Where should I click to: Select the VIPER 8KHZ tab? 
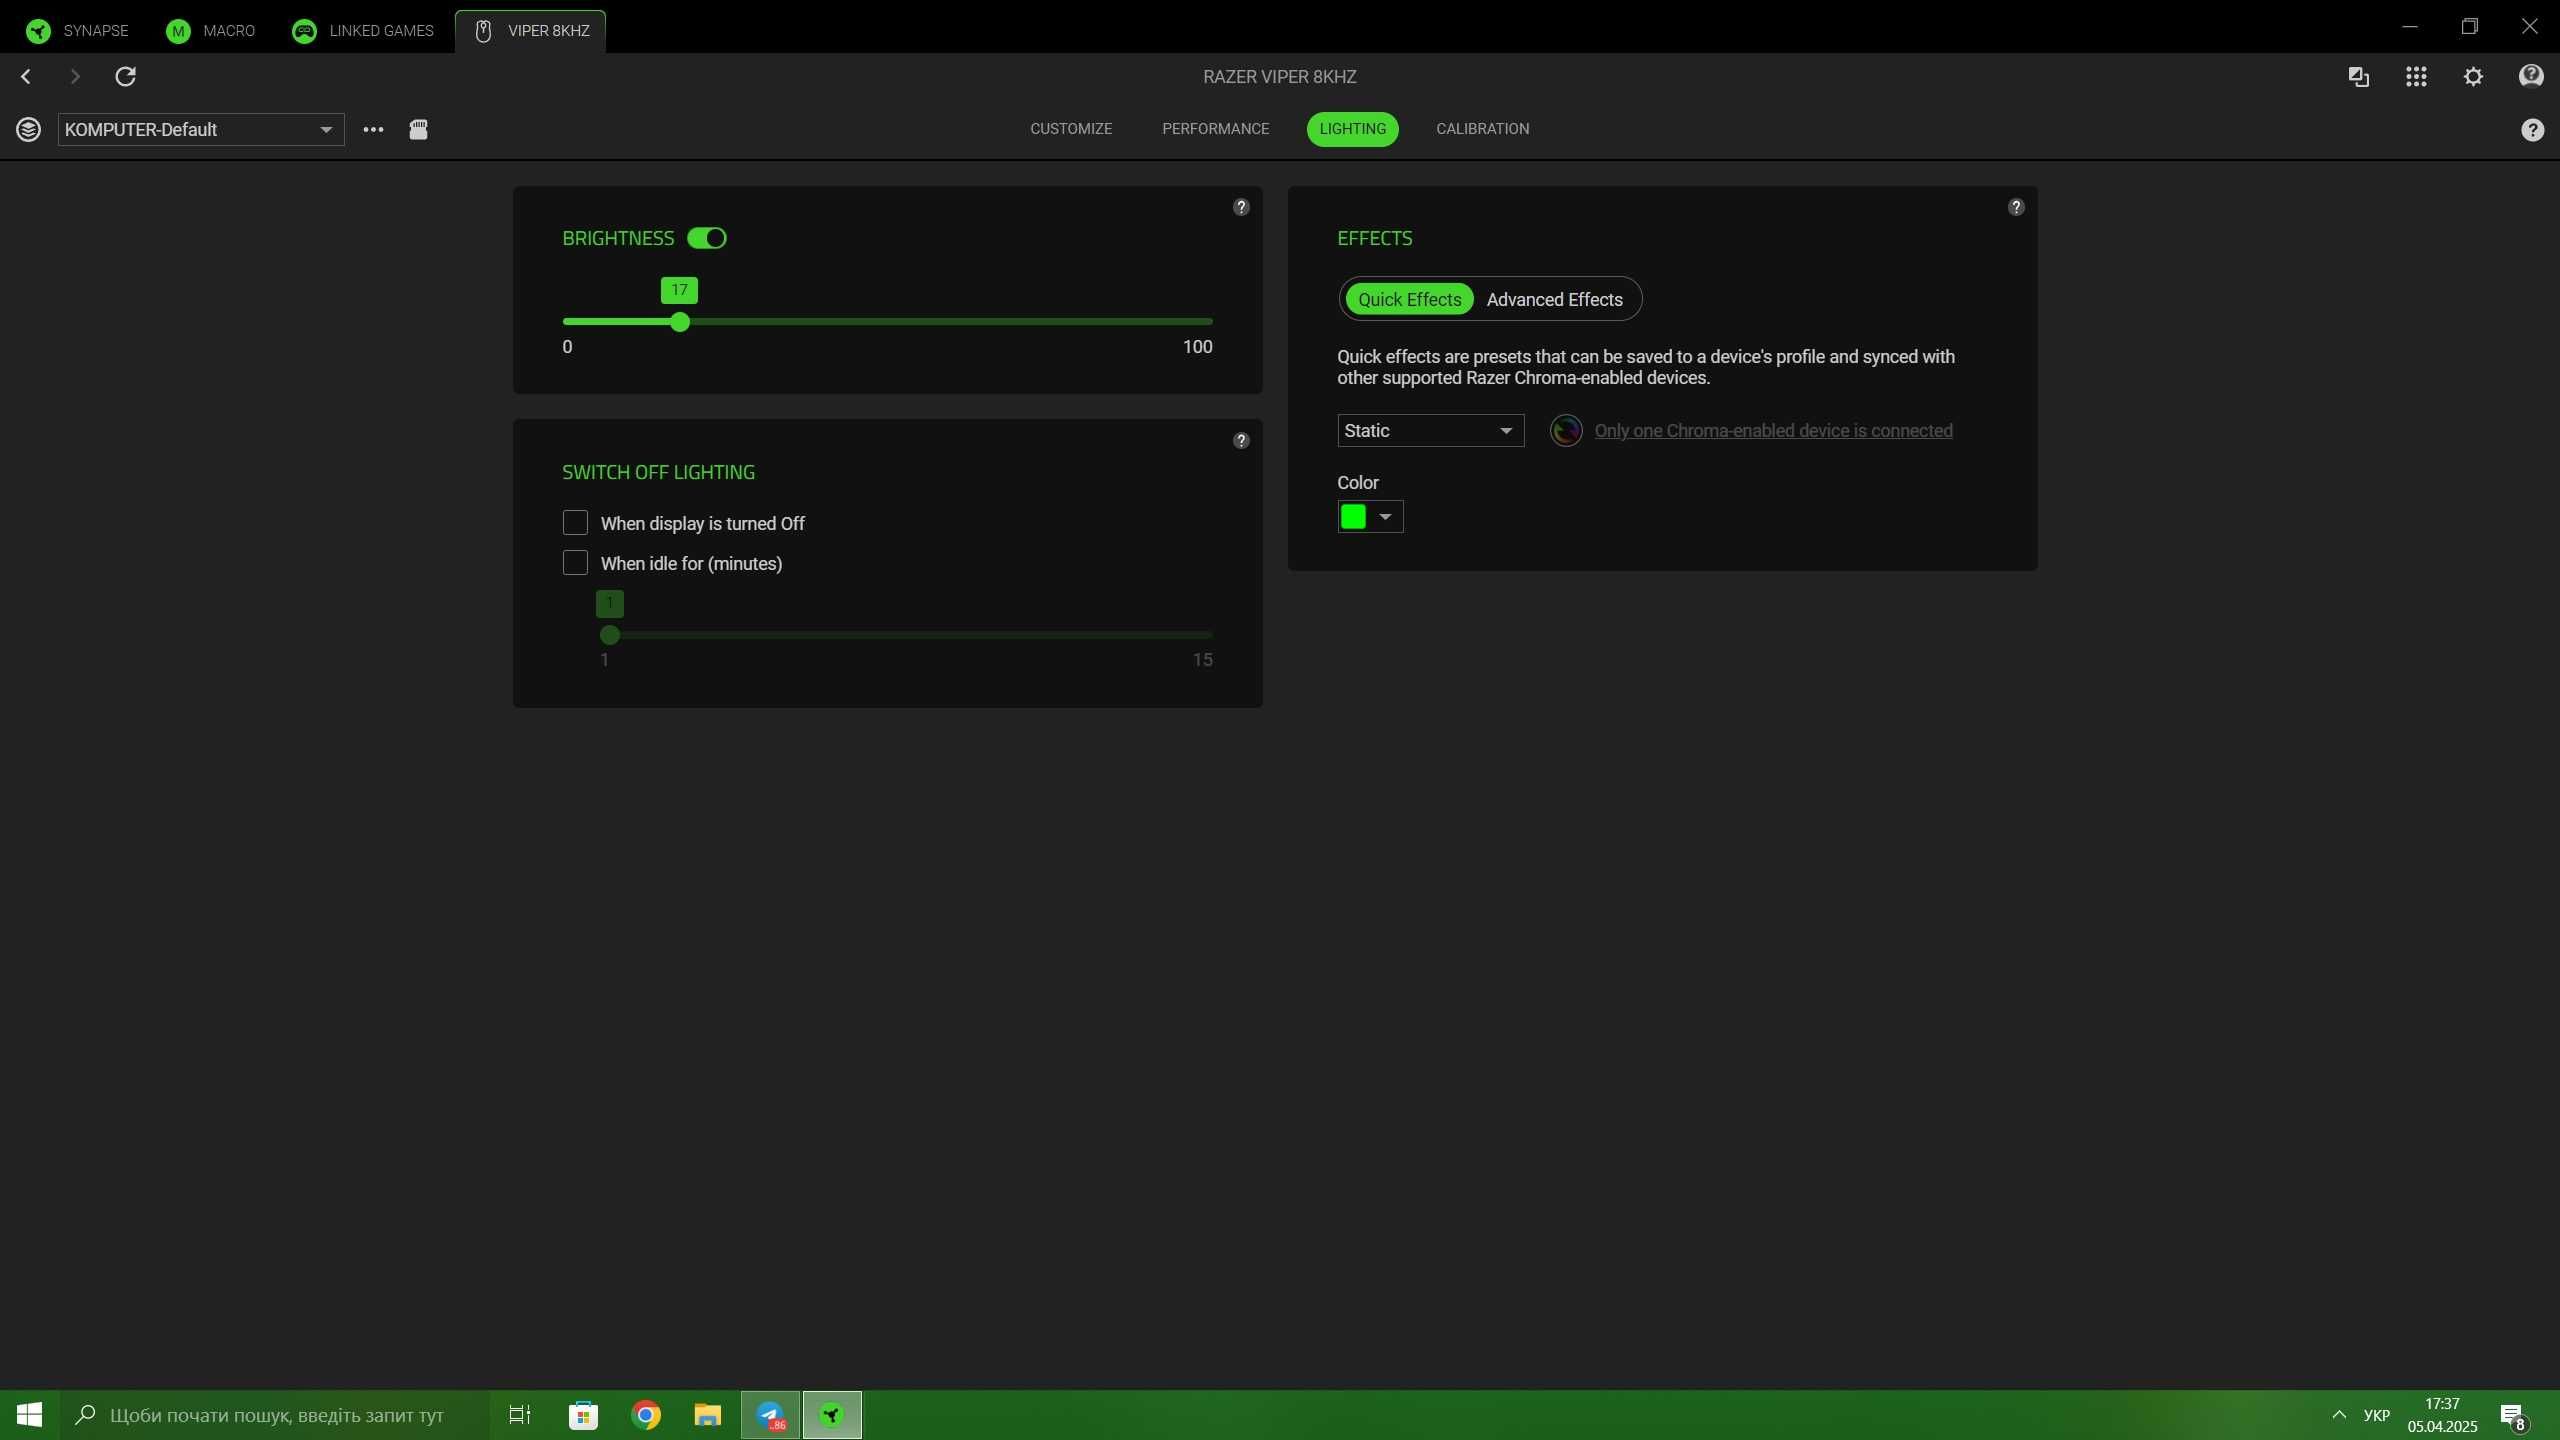coord(531,31)
